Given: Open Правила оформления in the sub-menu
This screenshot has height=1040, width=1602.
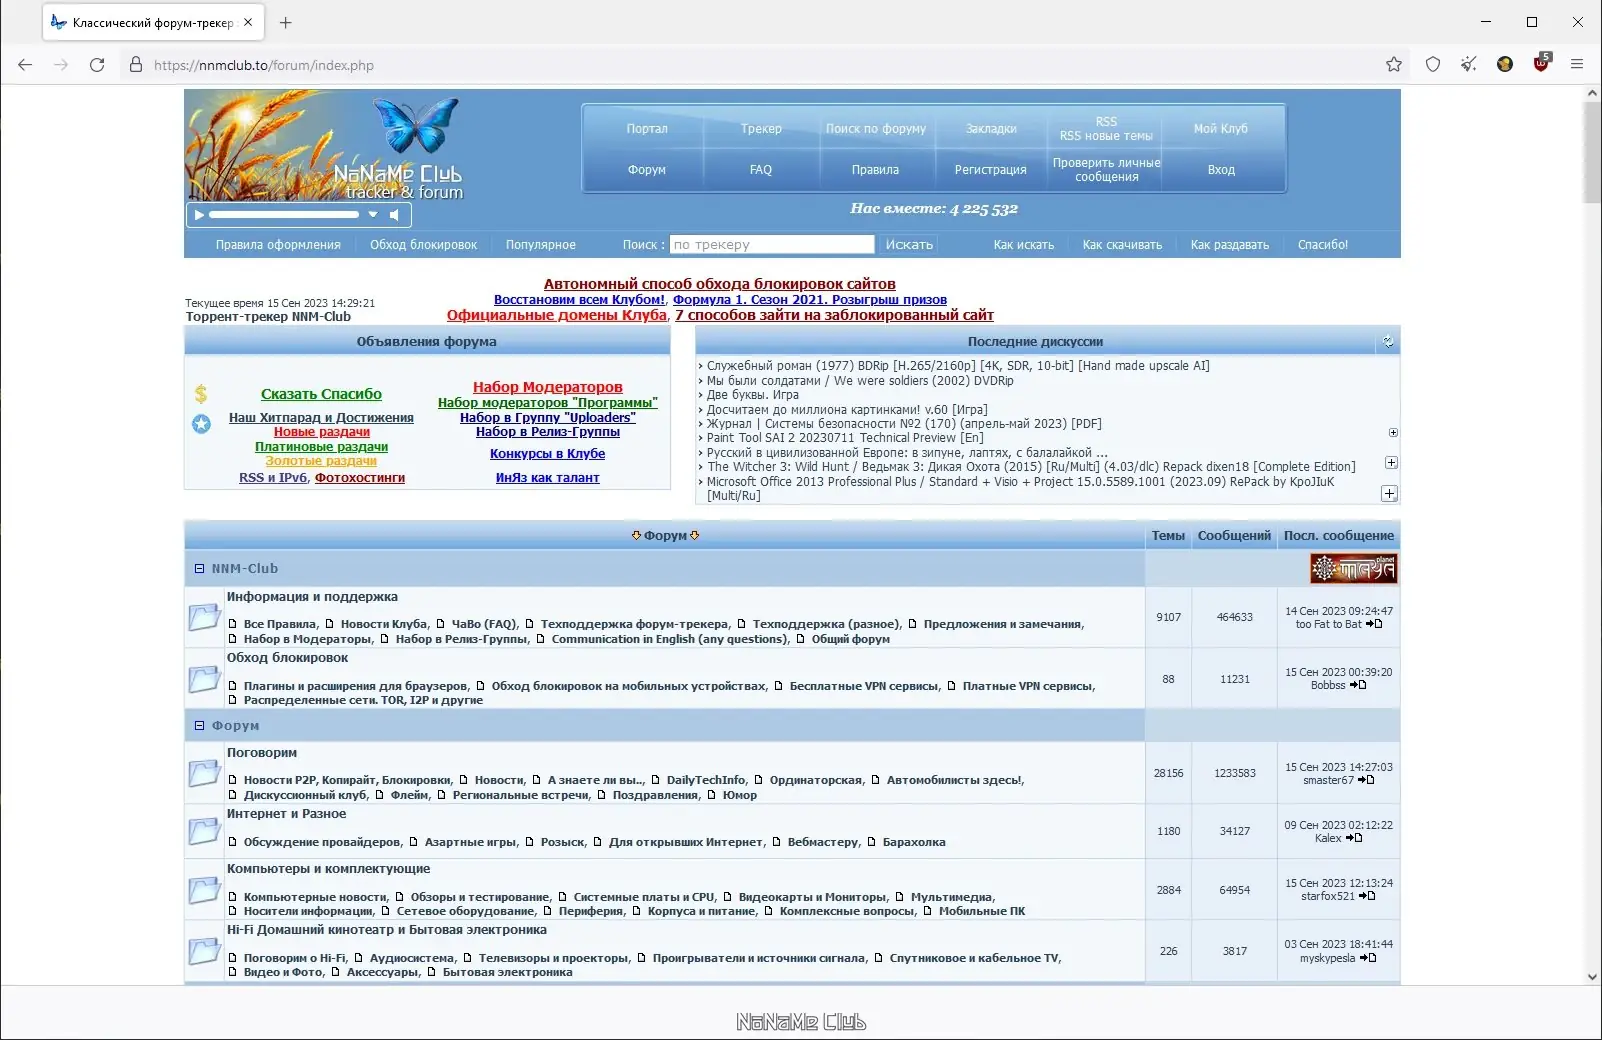Looking at the screenshot, I should coord(278,245).
